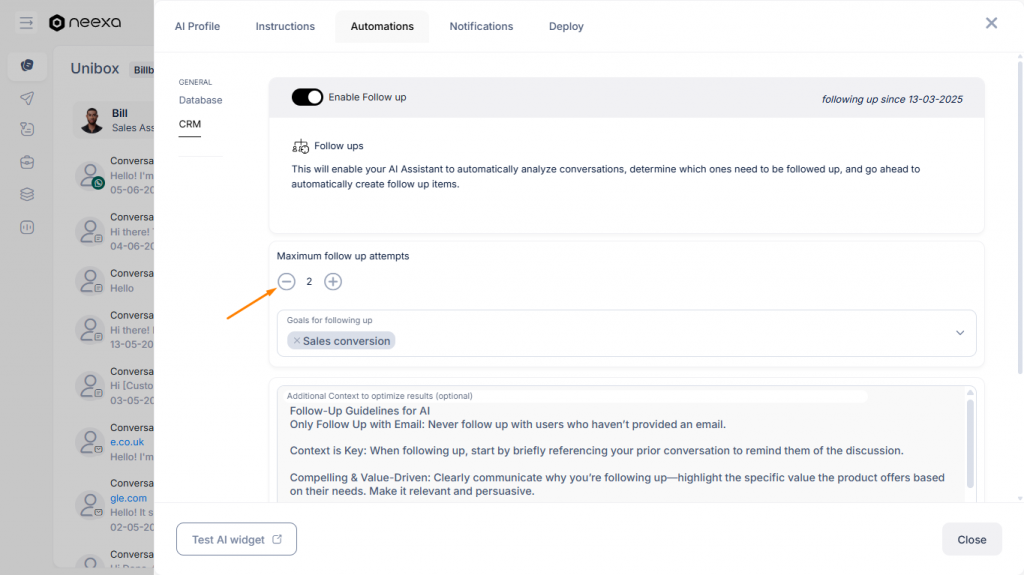Open the campaigns paper-plane sidebar icon
The image size is (1024, 575).
pyautogui.click(x=27, y=98)
